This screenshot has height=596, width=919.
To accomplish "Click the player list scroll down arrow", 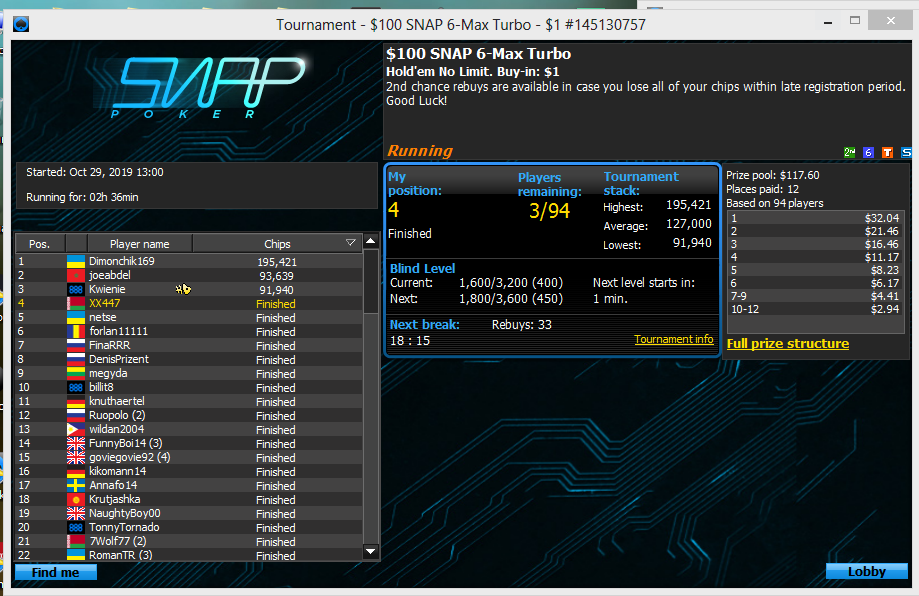I will coord(370,551).
